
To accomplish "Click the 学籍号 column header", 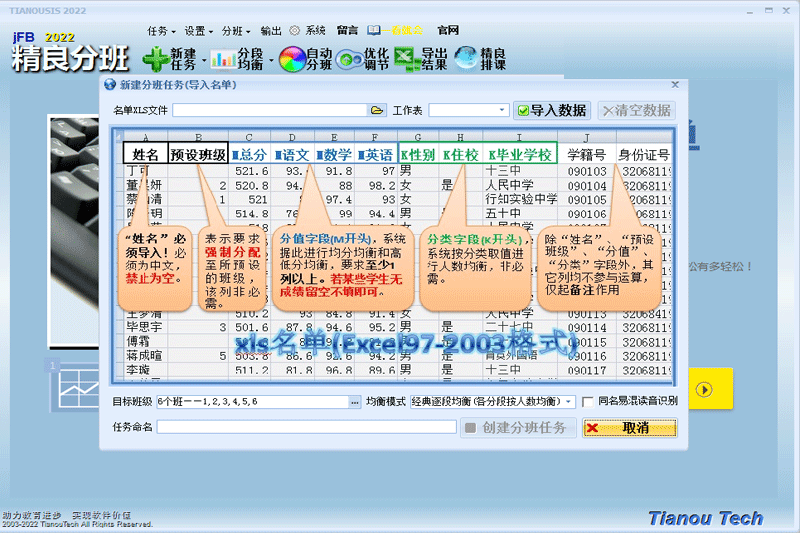I will click(587, 155).
